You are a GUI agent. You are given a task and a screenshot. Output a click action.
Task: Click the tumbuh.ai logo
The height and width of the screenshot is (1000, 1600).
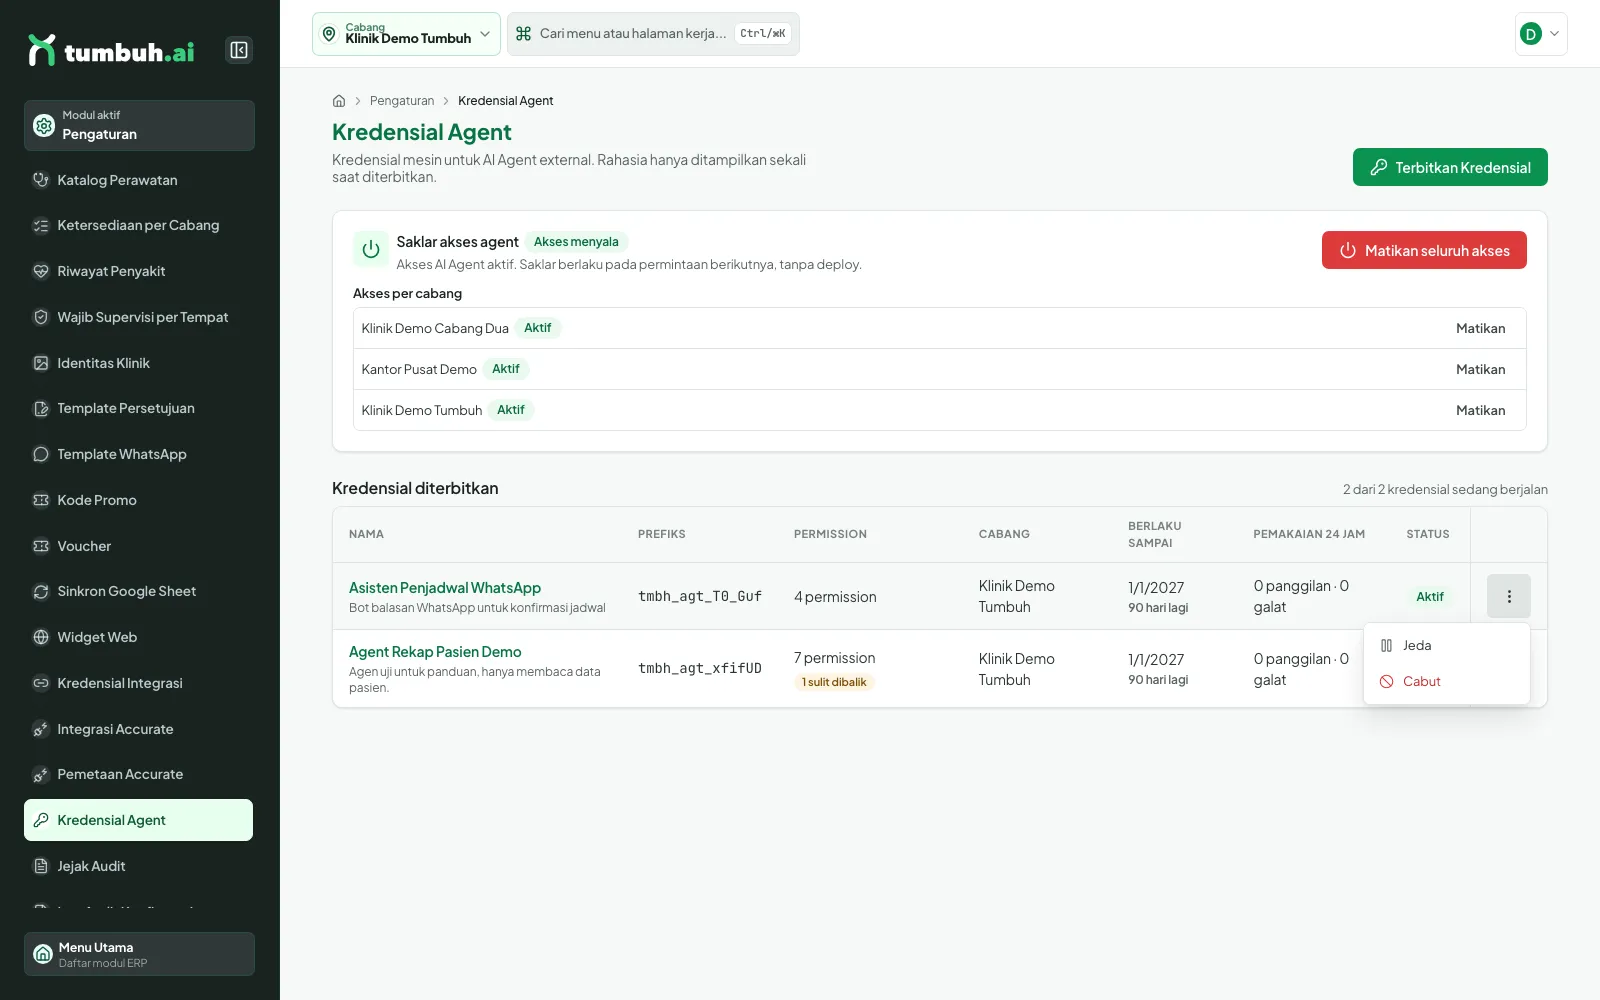tap(111, 51)
